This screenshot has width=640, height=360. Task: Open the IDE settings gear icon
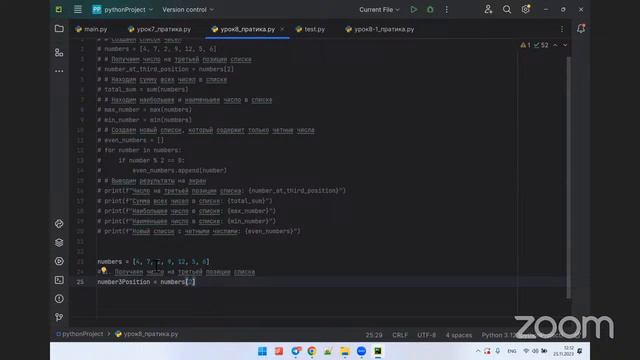click(x=525, y=9)
